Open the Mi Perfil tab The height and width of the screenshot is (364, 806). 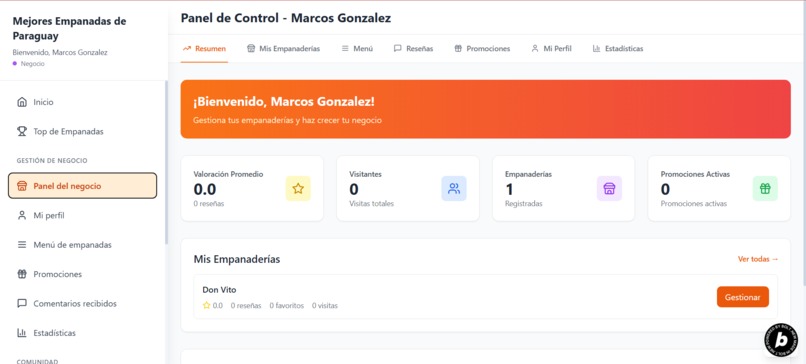(551, 49)
